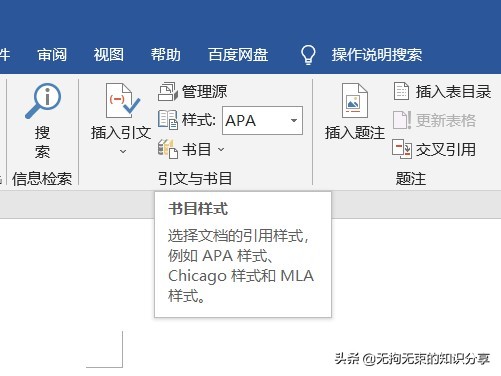The image size is (501, 376).
Task: Click the 更新表格 icon
Action: coord(402,120)
